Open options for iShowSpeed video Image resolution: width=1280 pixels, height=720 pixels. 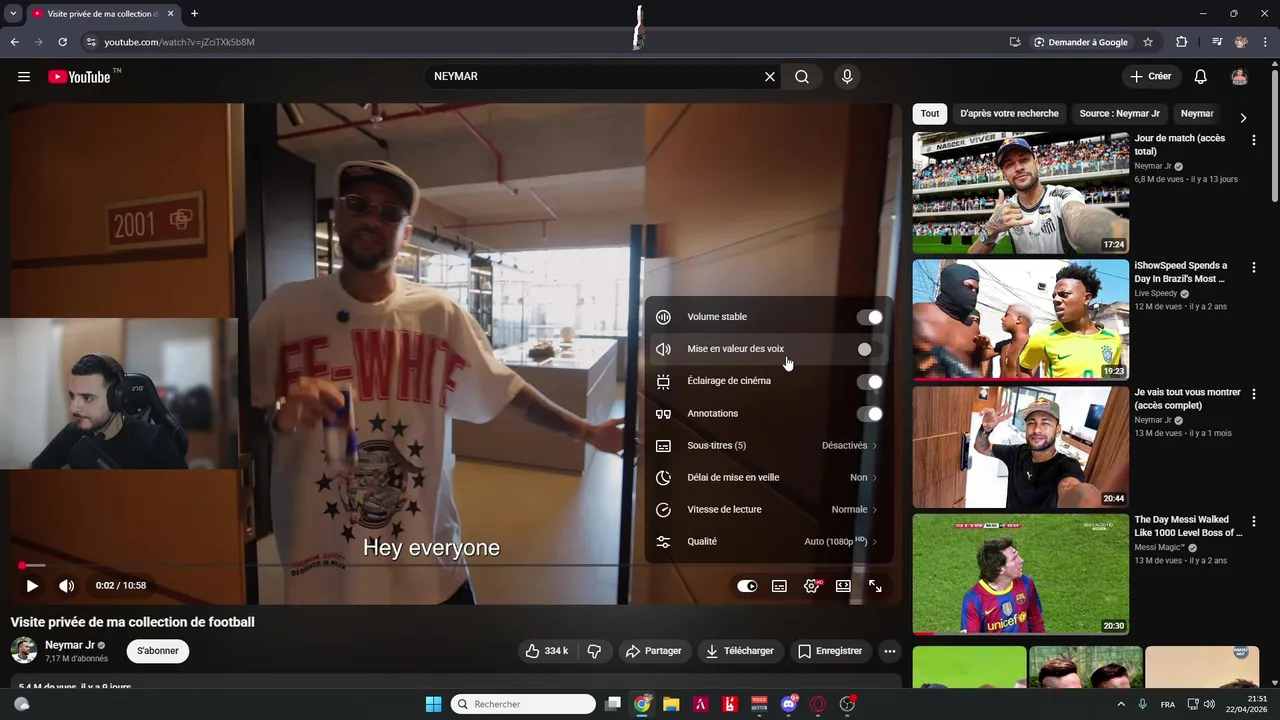coord(1253,267)
